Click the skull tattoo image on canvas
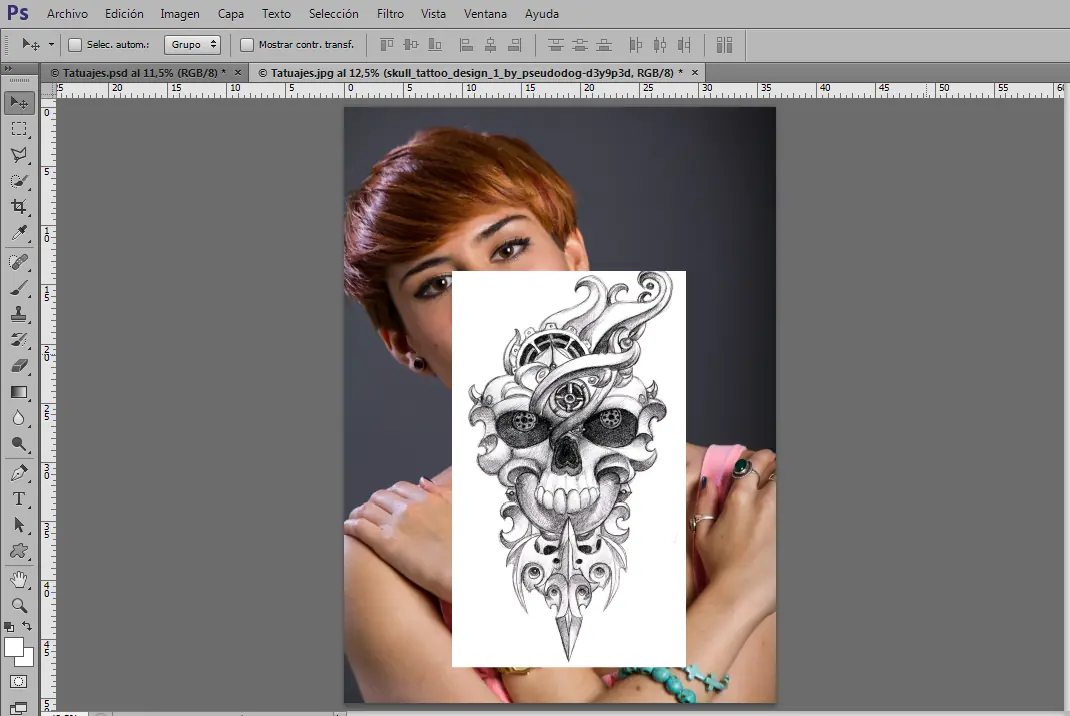Viewport: 1070px width, 716px height. [x=568, y=469]
